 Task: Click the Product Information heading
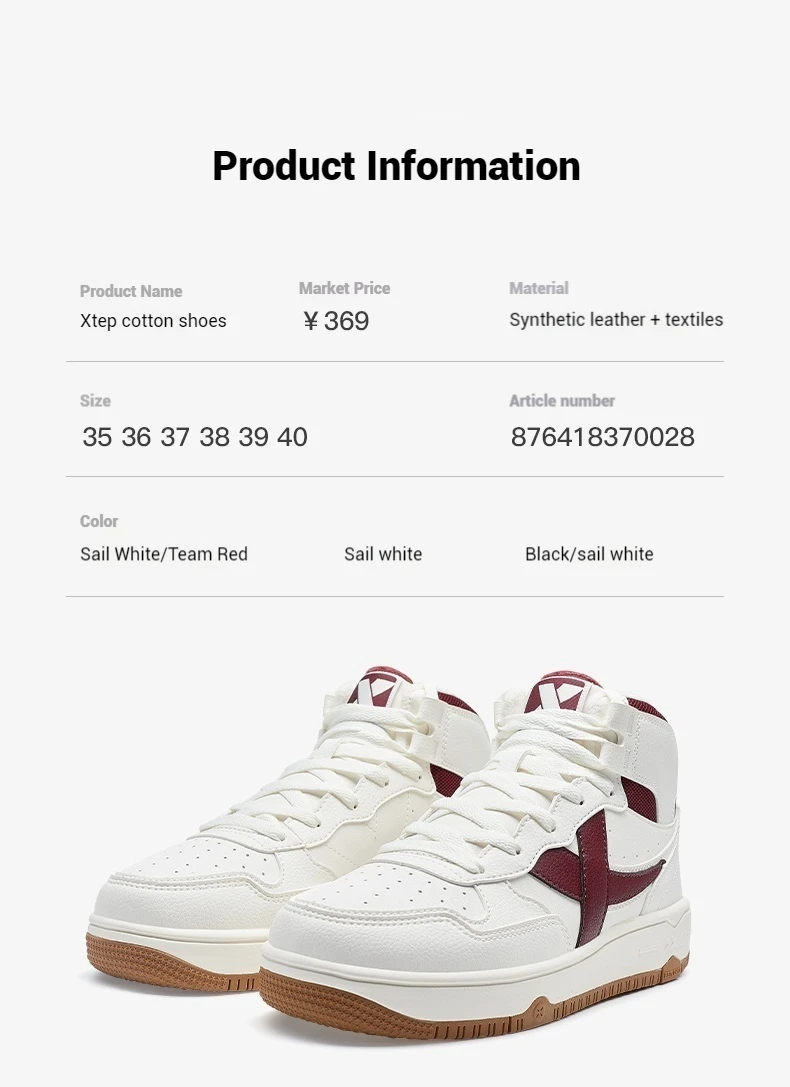click(396, 166)
